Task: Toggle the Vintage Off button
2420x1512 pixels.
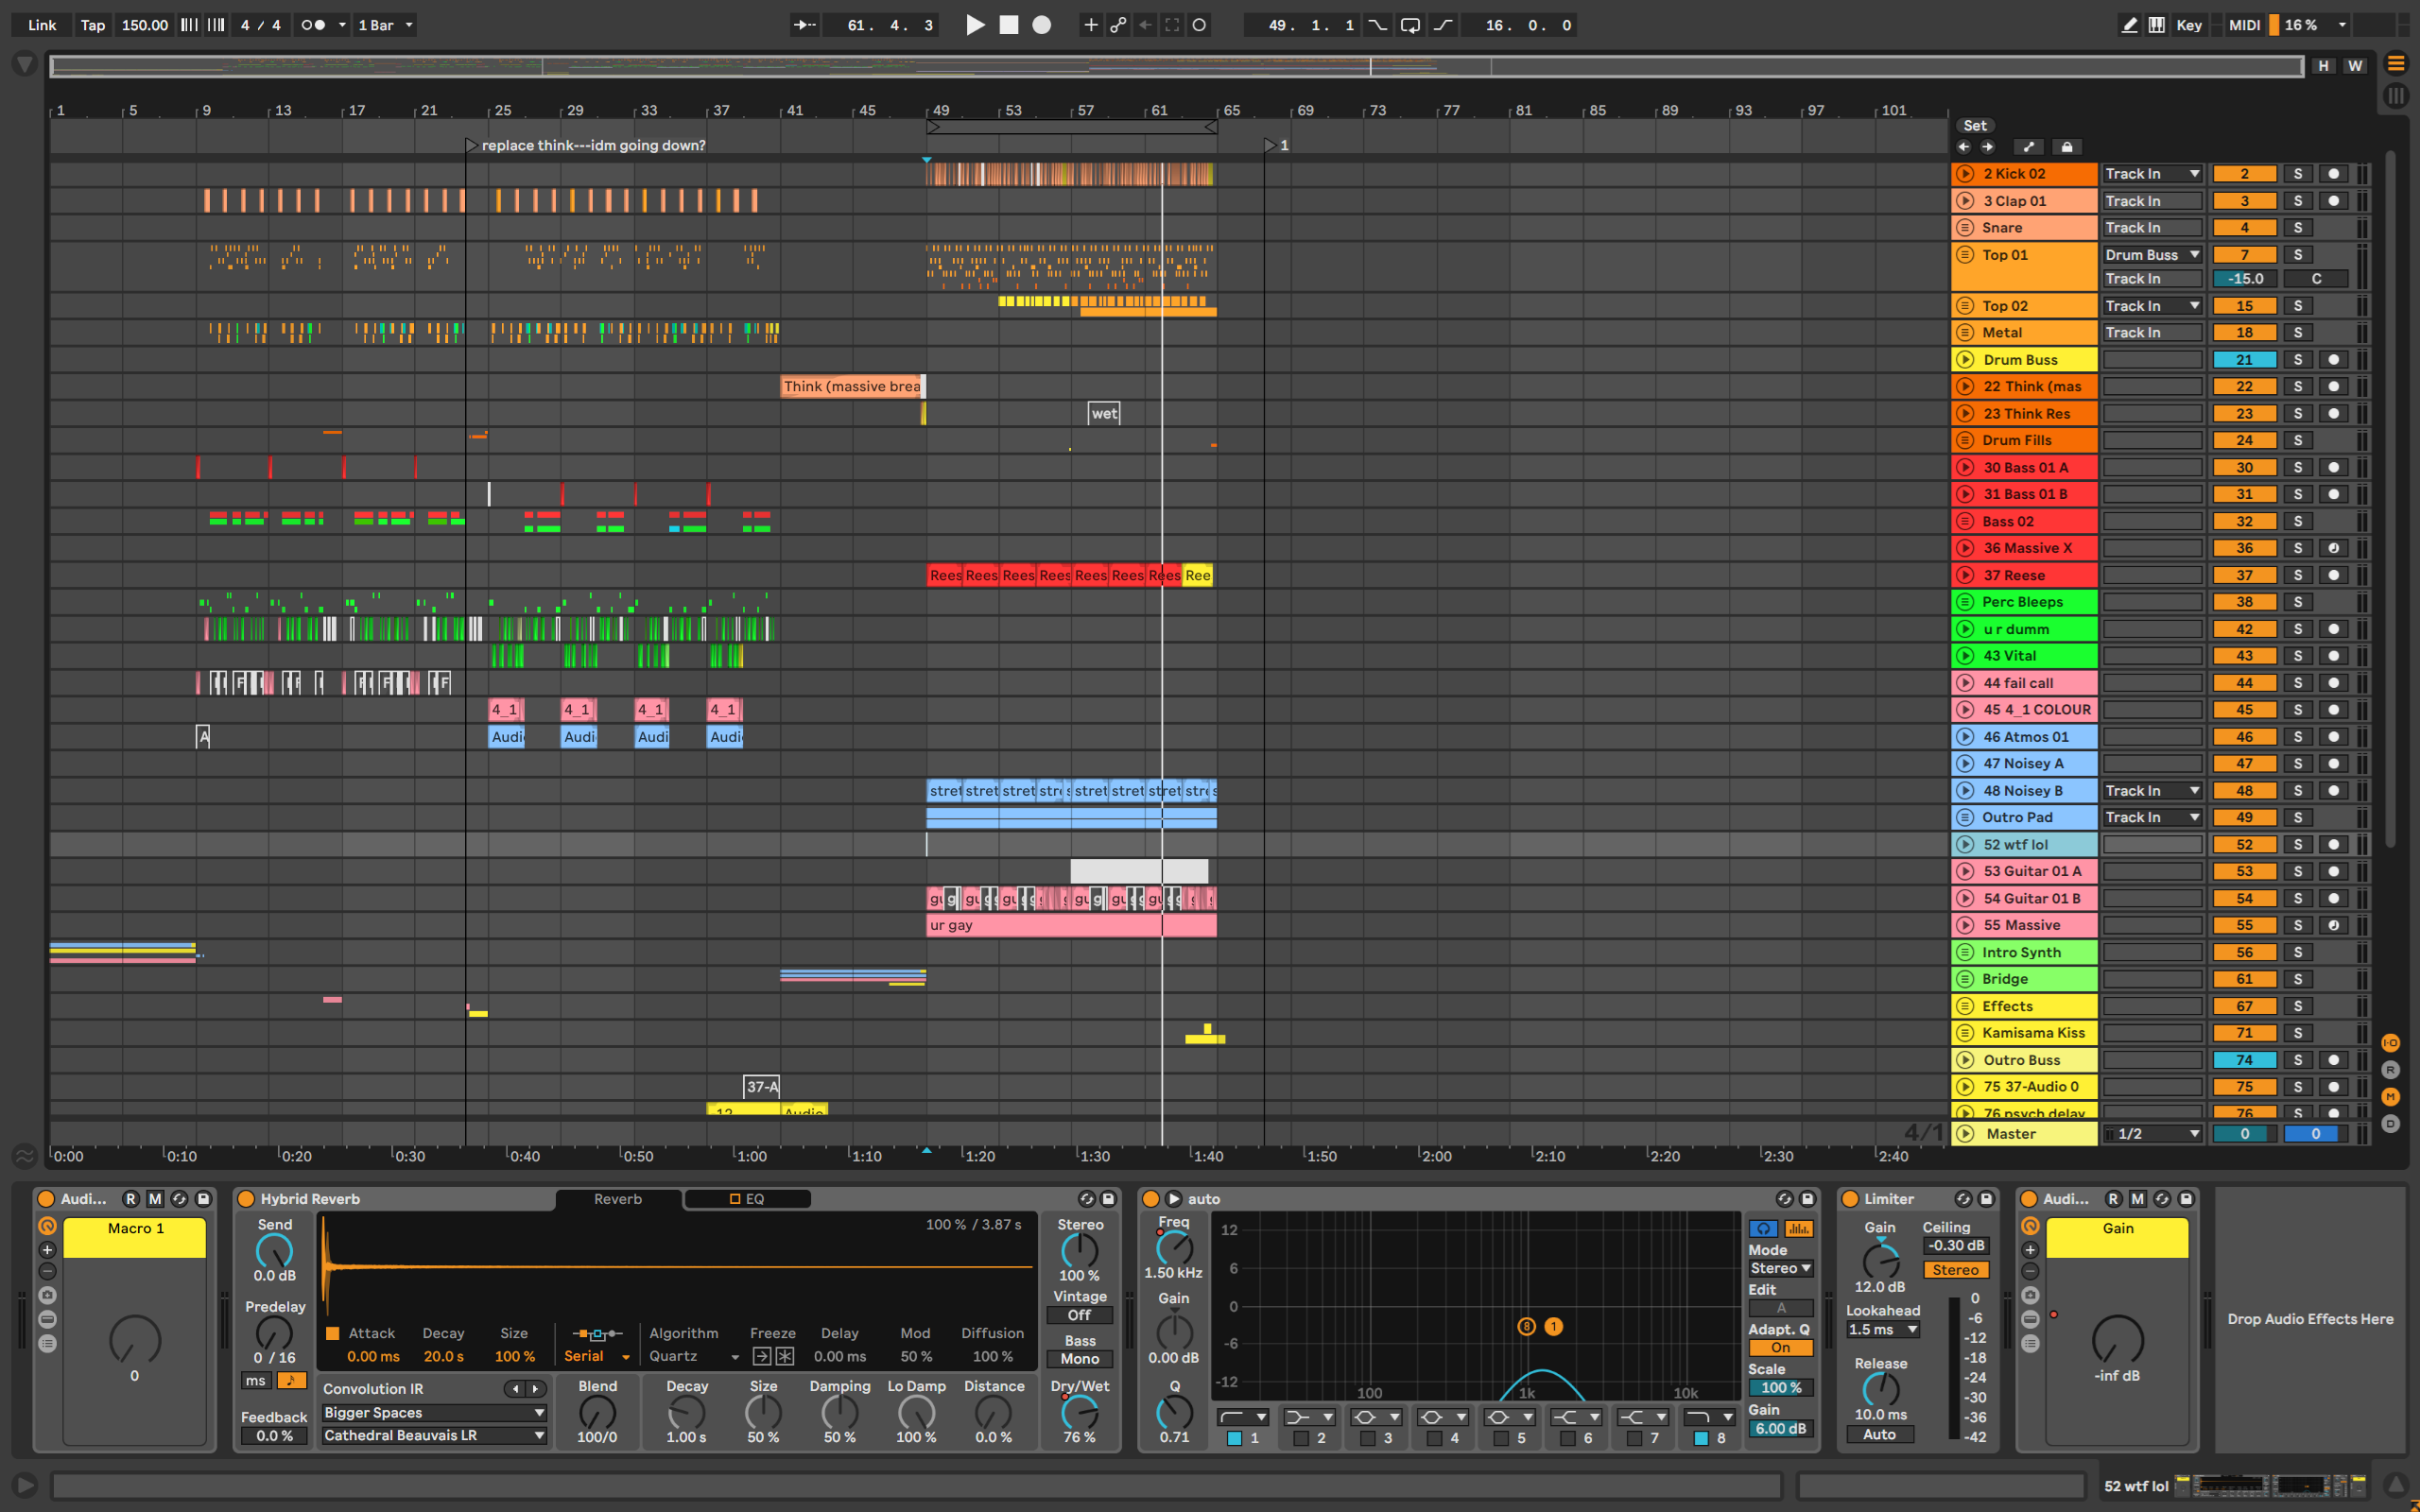Action: pos(1079,1315)
